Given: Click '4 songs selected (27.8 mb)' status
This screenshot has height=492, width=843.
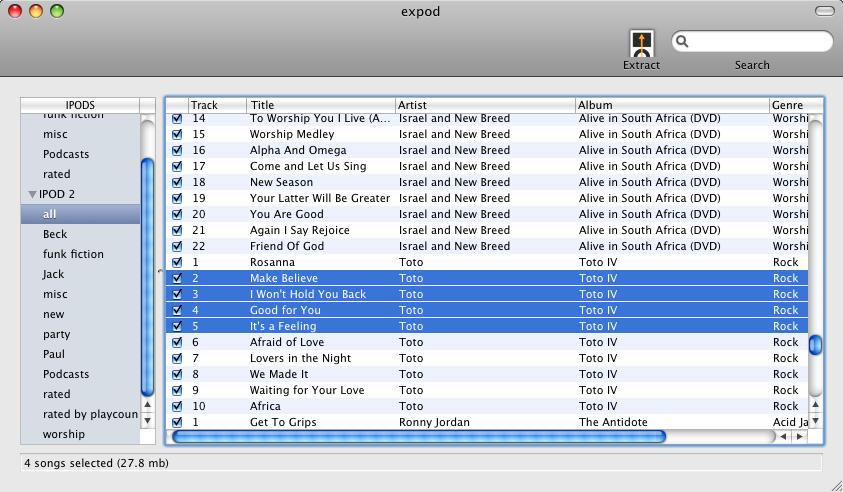Looking at the screenshot, I should point(96,463).
